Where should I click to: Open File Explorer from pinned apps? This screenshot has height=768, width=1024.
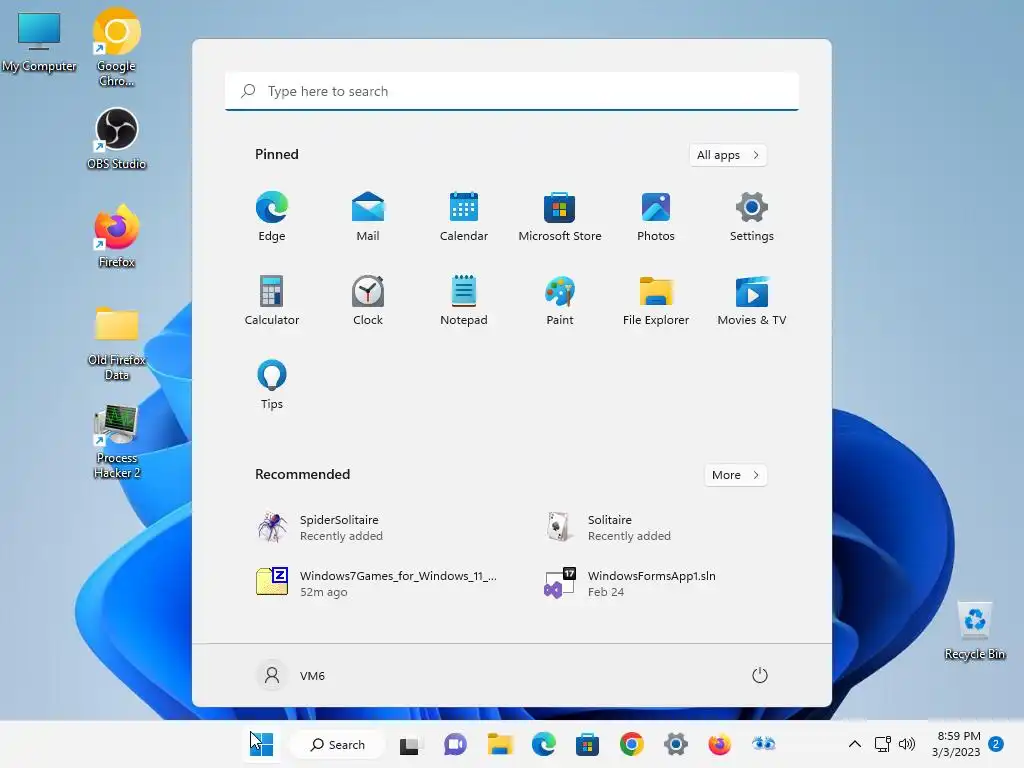656,300
